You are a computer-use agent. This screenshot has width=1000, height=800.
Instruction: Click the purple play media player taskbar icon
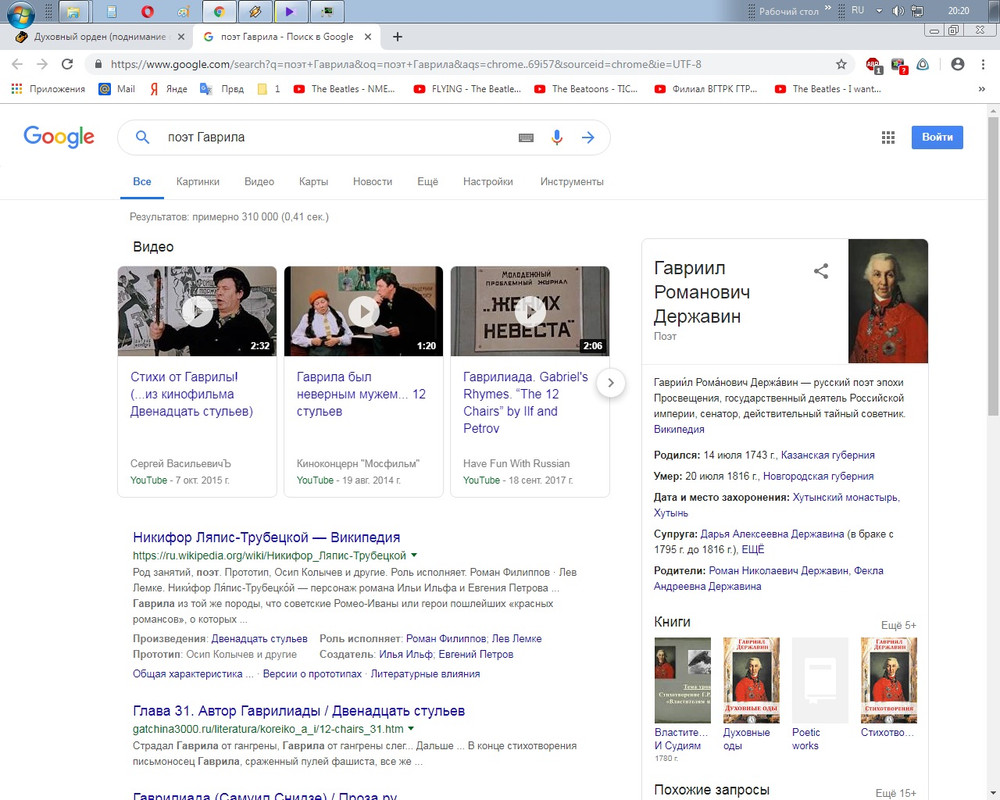[x=290, y=11]
